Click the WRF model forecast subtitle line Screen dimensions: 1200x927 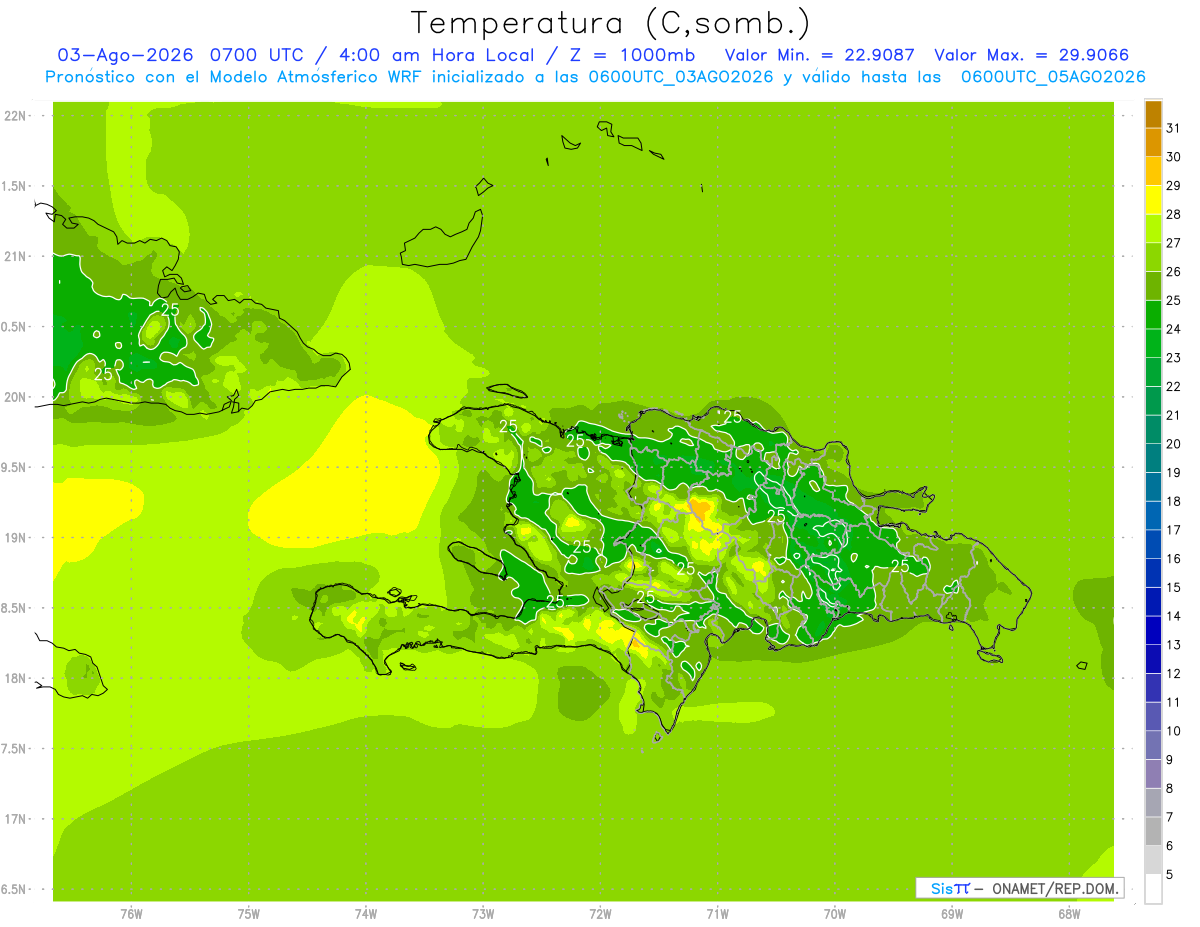595,77
